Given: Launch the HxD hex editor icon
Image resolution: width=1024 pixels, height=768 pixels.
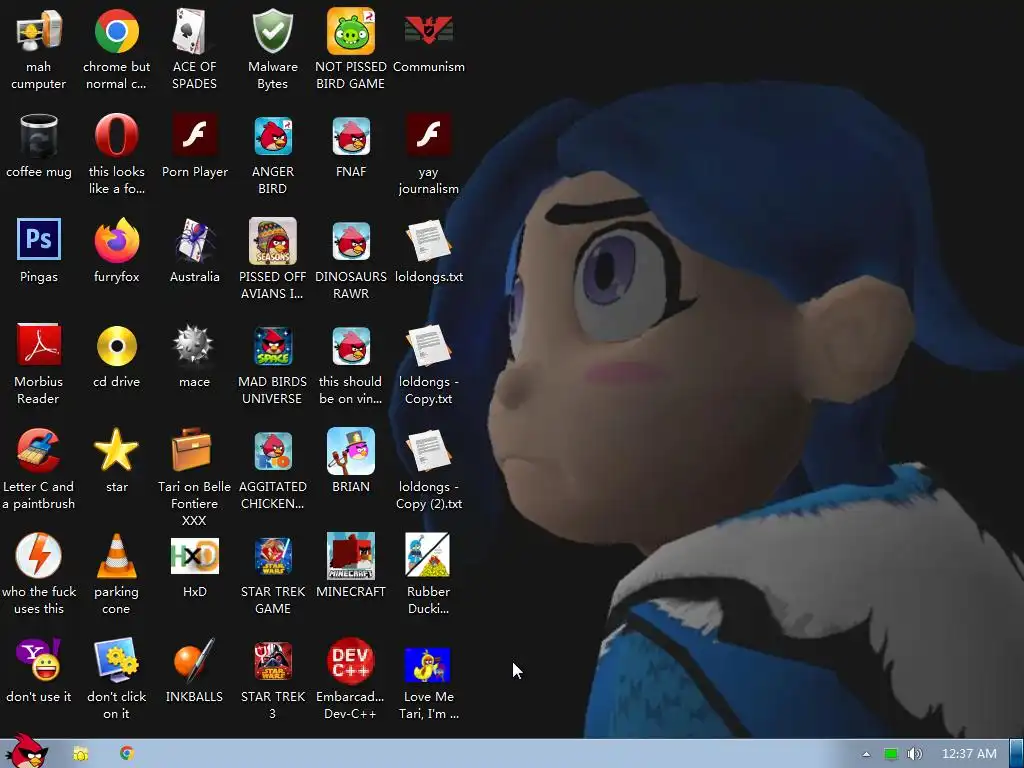Looking at the screenshot, I should (194, 556).
